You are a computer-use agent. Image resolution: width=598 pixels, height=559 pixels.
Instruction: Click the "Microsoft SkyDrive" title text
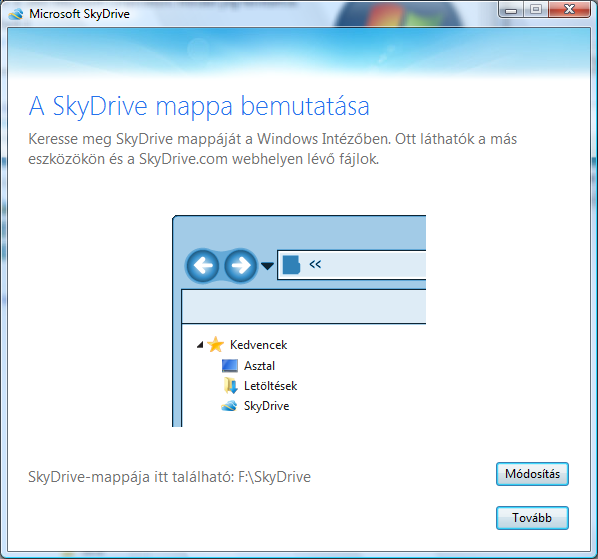pyautogui.click(x=79, y=14)
